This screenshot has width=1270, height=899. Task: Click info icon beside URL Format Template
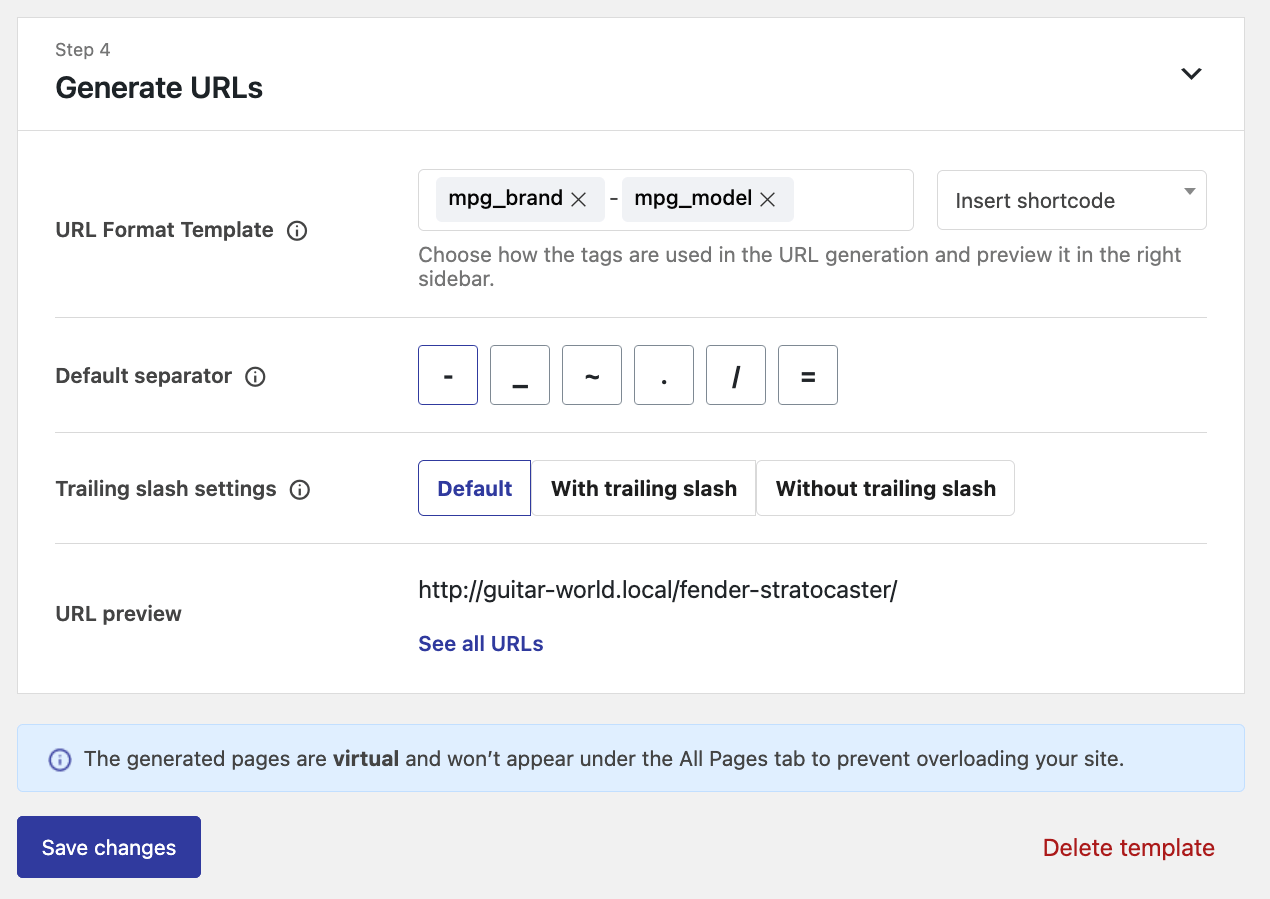pos(297,231)
